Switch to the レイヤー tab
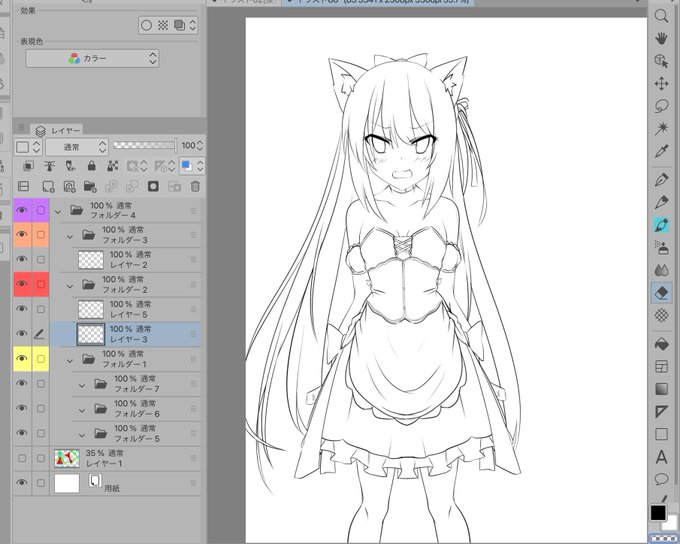 coord(59,131)
